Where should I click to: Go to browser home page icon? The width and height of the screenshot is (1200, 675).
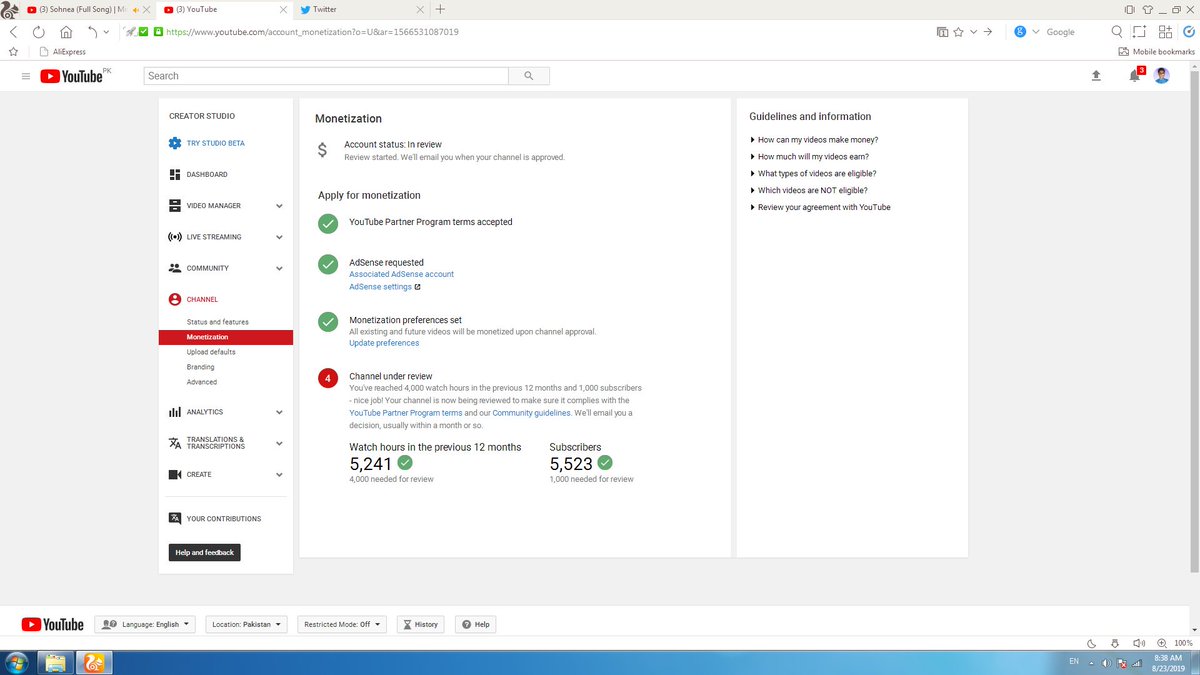pos(65,32)
